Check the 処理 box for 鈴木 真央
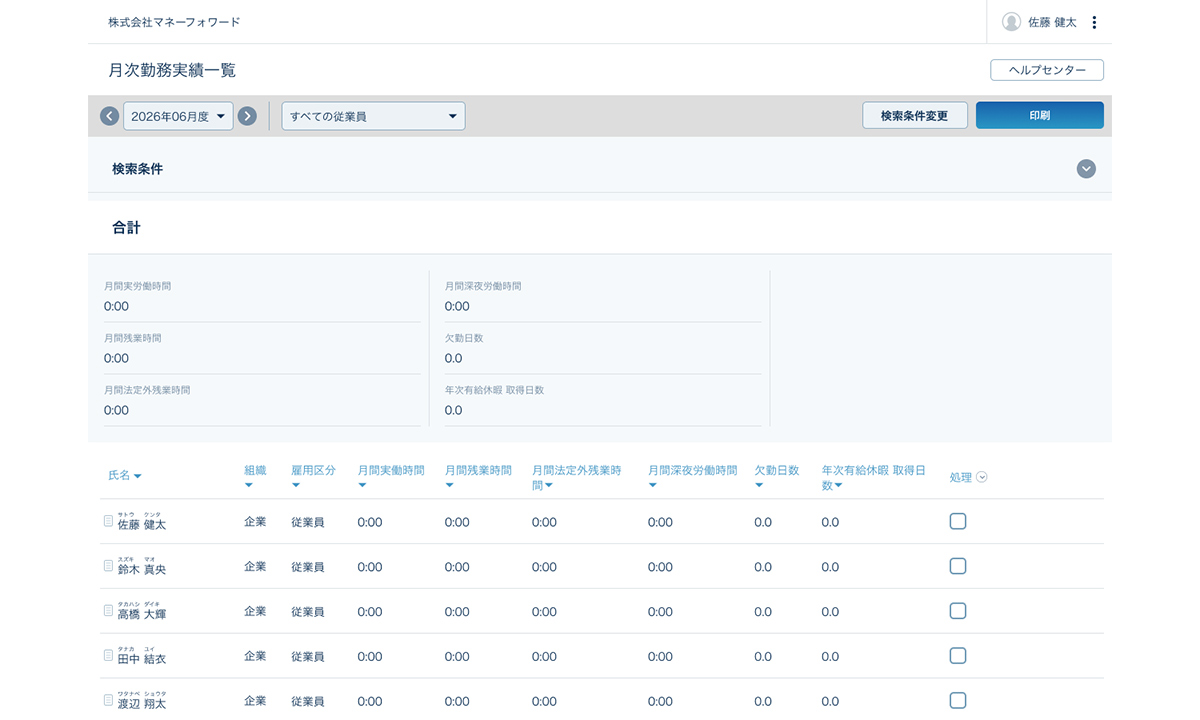1200x720 pixels. [x=957, y=566]
